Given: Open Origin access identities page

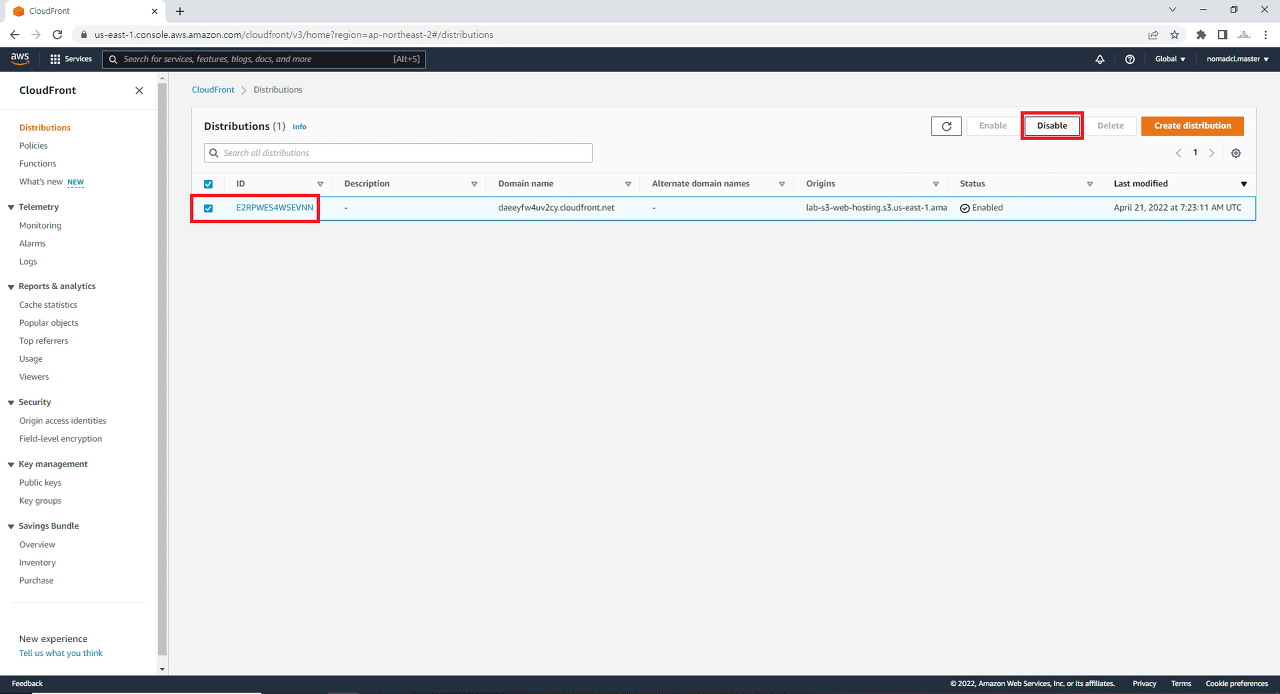Looking at the screenshot, I should [x=63, y=421].
